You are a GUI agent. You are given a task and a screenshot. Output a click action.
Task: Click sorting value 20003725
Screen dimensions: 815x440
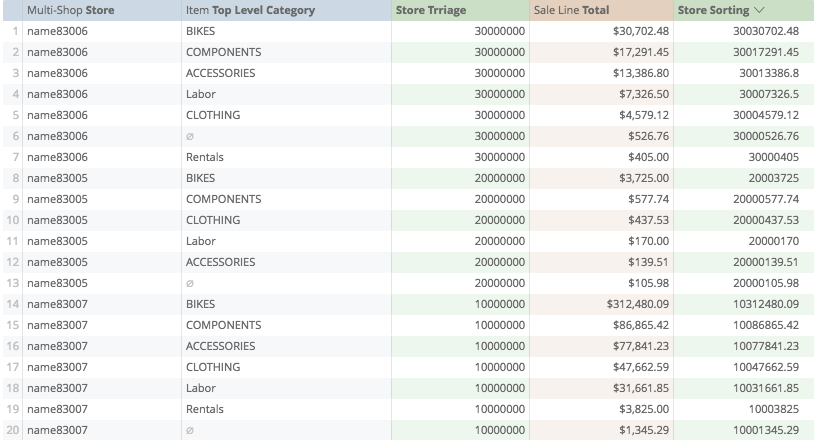(x=773, y=178)
